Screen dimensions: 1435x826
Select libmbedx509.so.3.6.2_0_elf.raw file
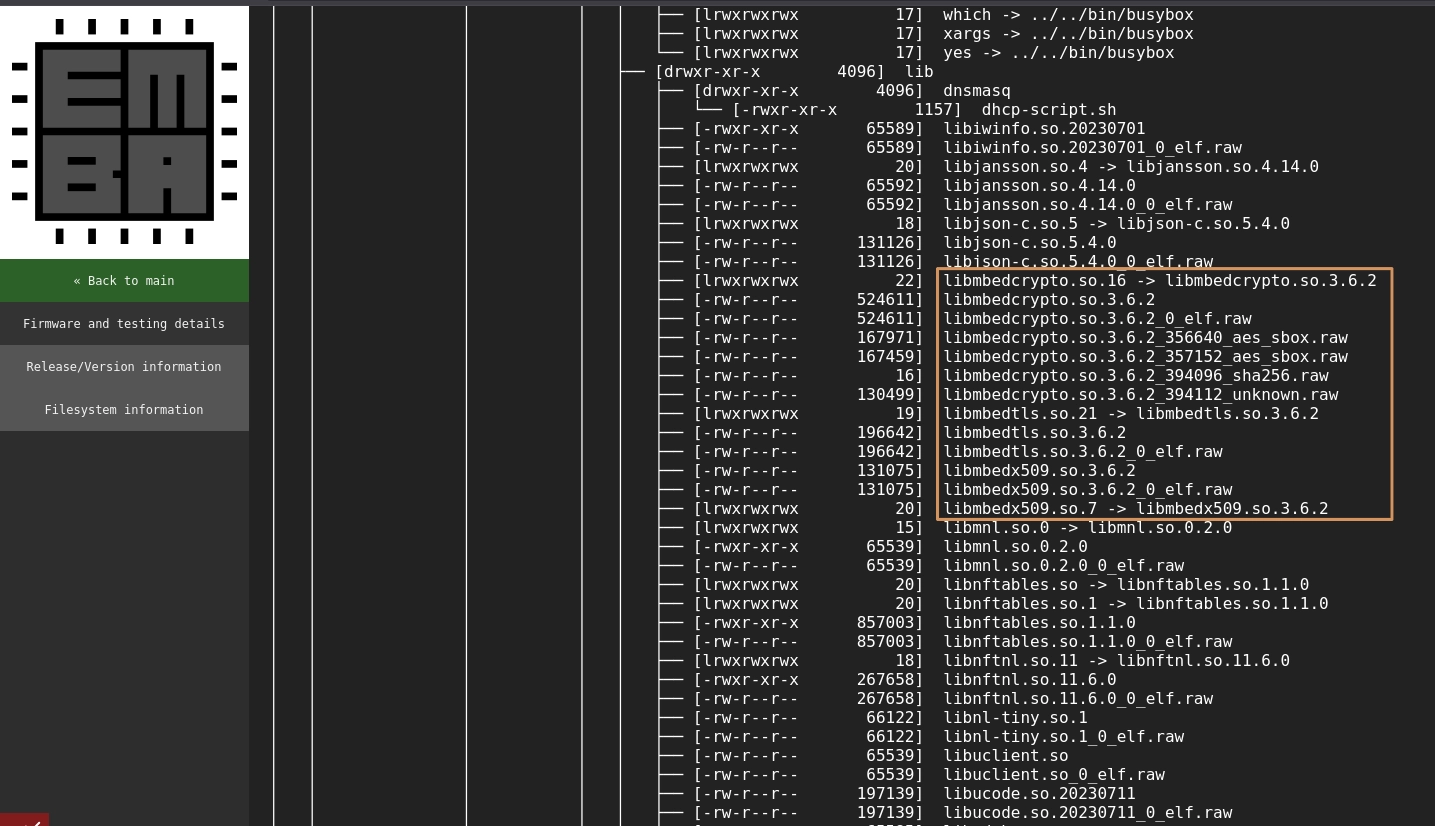[1088, 490]
